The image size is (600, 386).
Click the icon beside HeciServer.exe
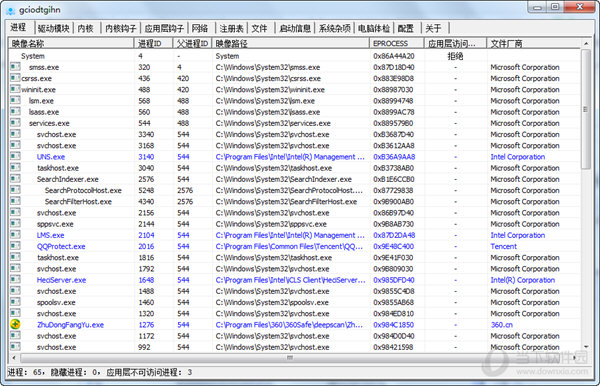pos(15,280)
